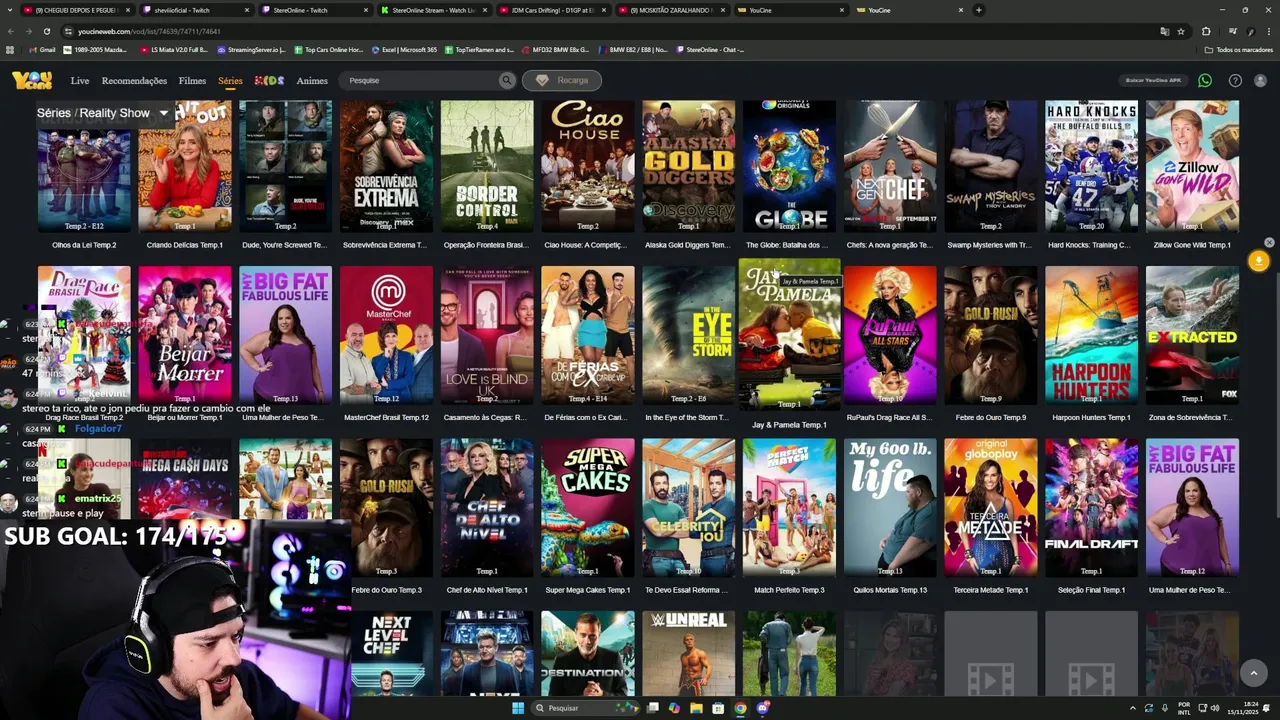The width and height of the screenshot is (1280, 720).
Task: Open Filmes menu item
Action: tap(192, 80)
